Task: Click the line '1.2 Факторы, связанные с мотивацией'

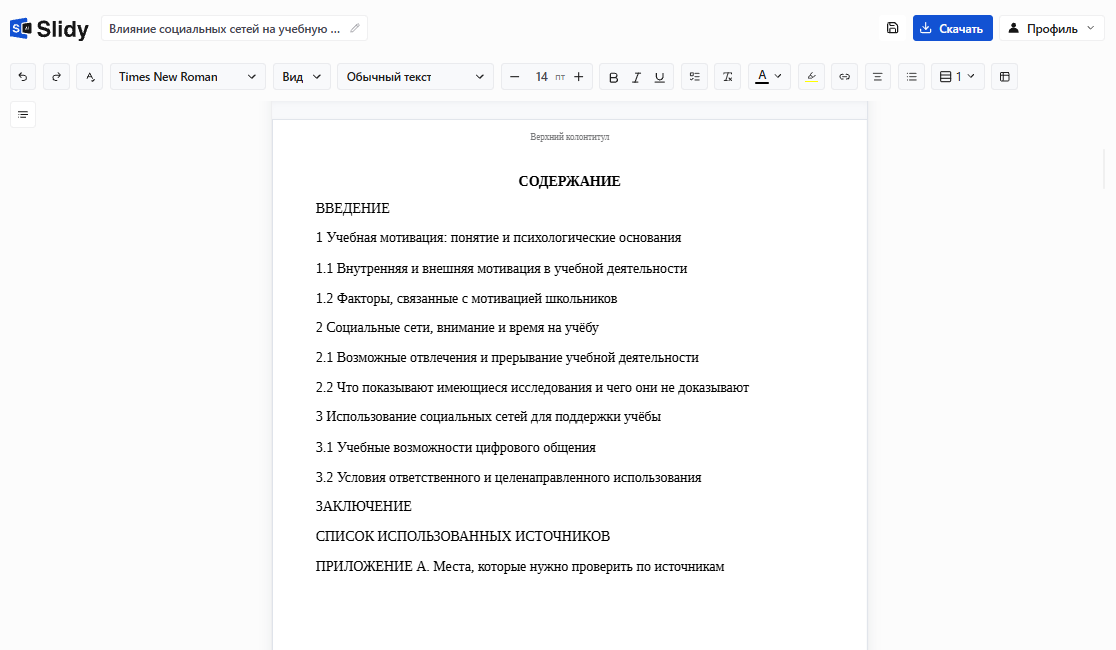Action: (466, 298)
